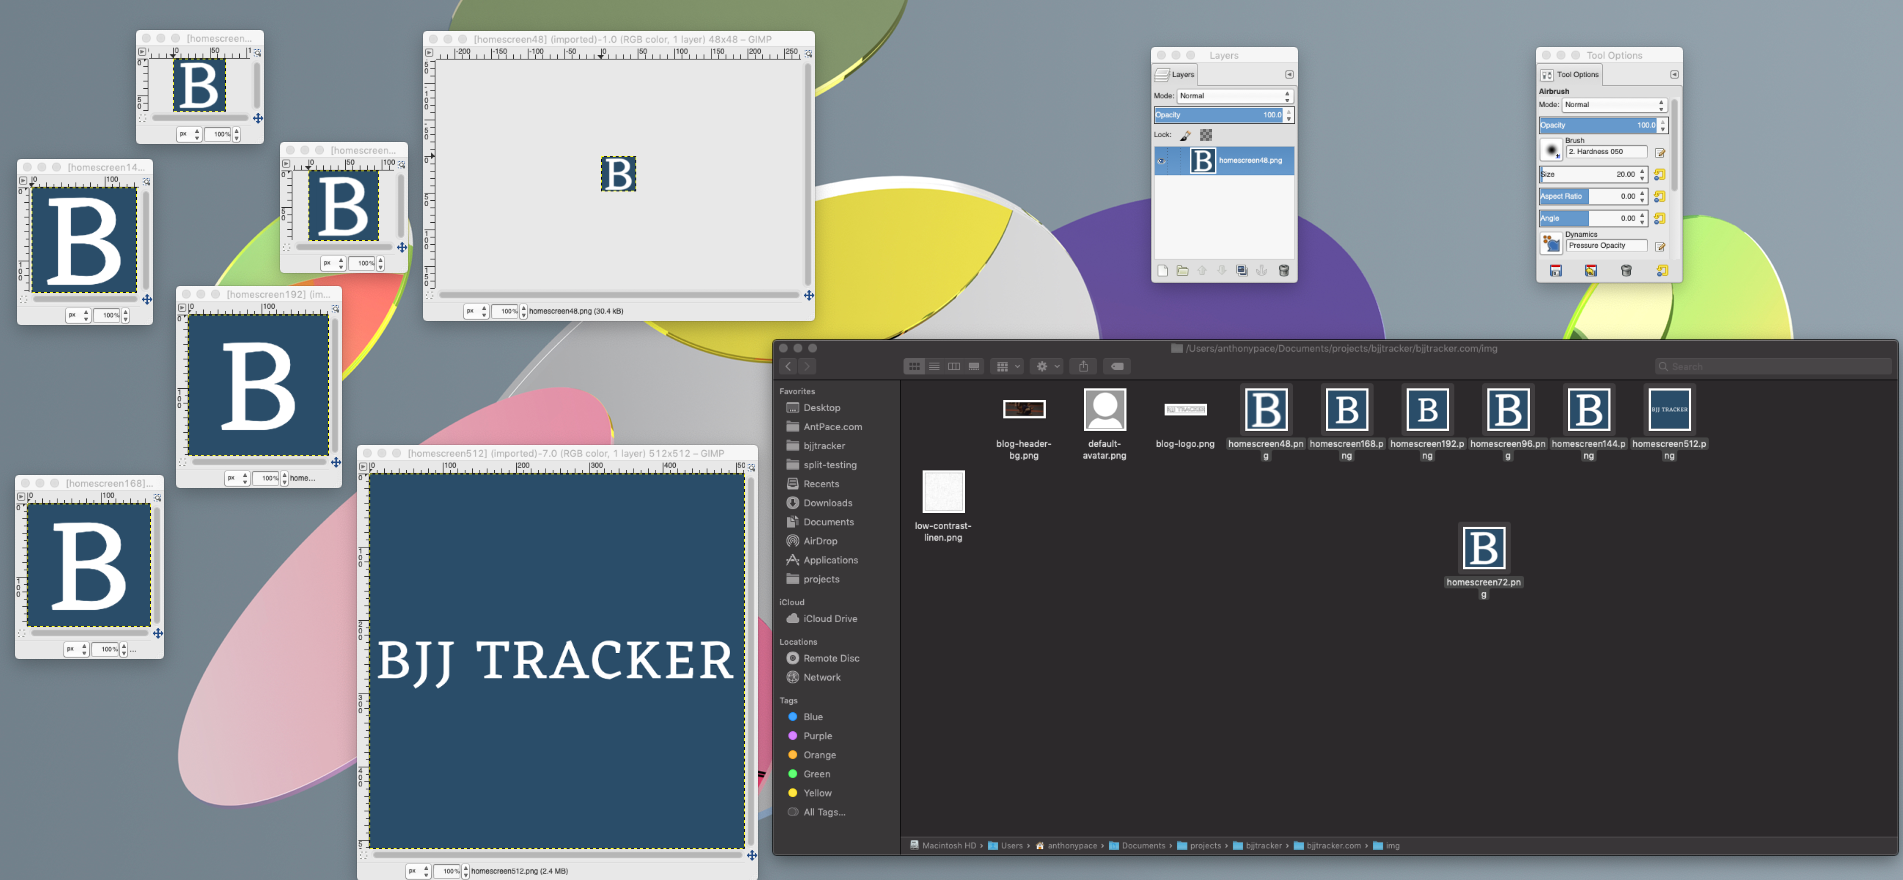Click the Finder search field
Image resolution: width=1903 pixels, height=880 pixels.
pos(1773,367)
